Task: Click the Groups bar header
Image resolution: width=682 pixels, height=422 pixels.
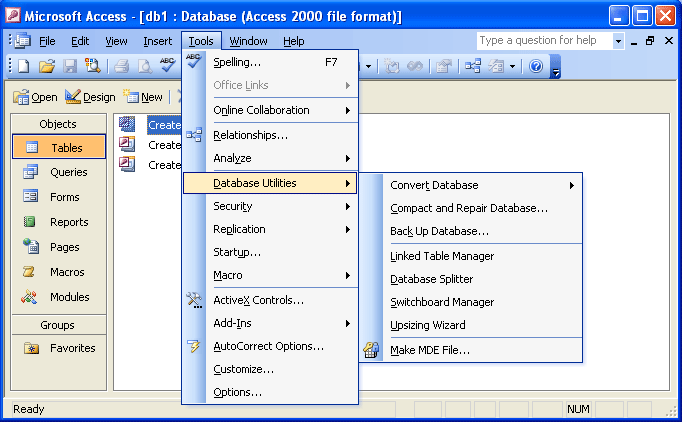Action: click(58, 325)
